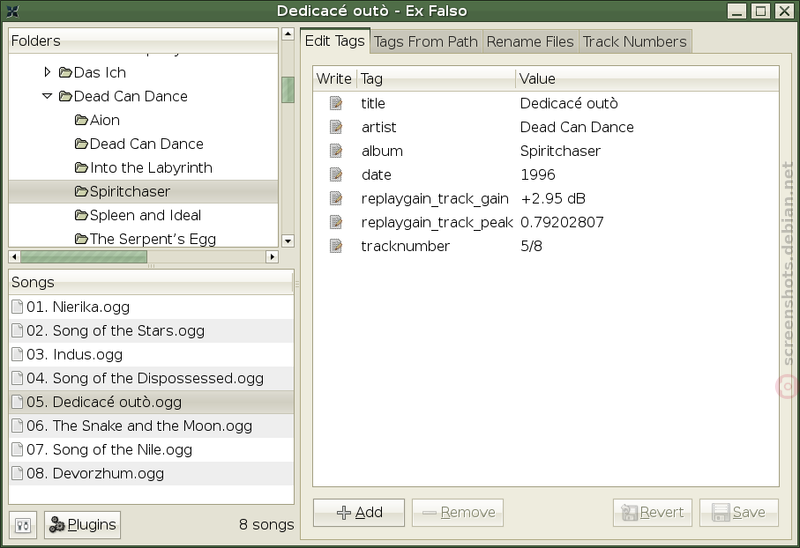
Task: Click the file icon of 08. Devorzhum.ogg
Action: coord(17,473)
